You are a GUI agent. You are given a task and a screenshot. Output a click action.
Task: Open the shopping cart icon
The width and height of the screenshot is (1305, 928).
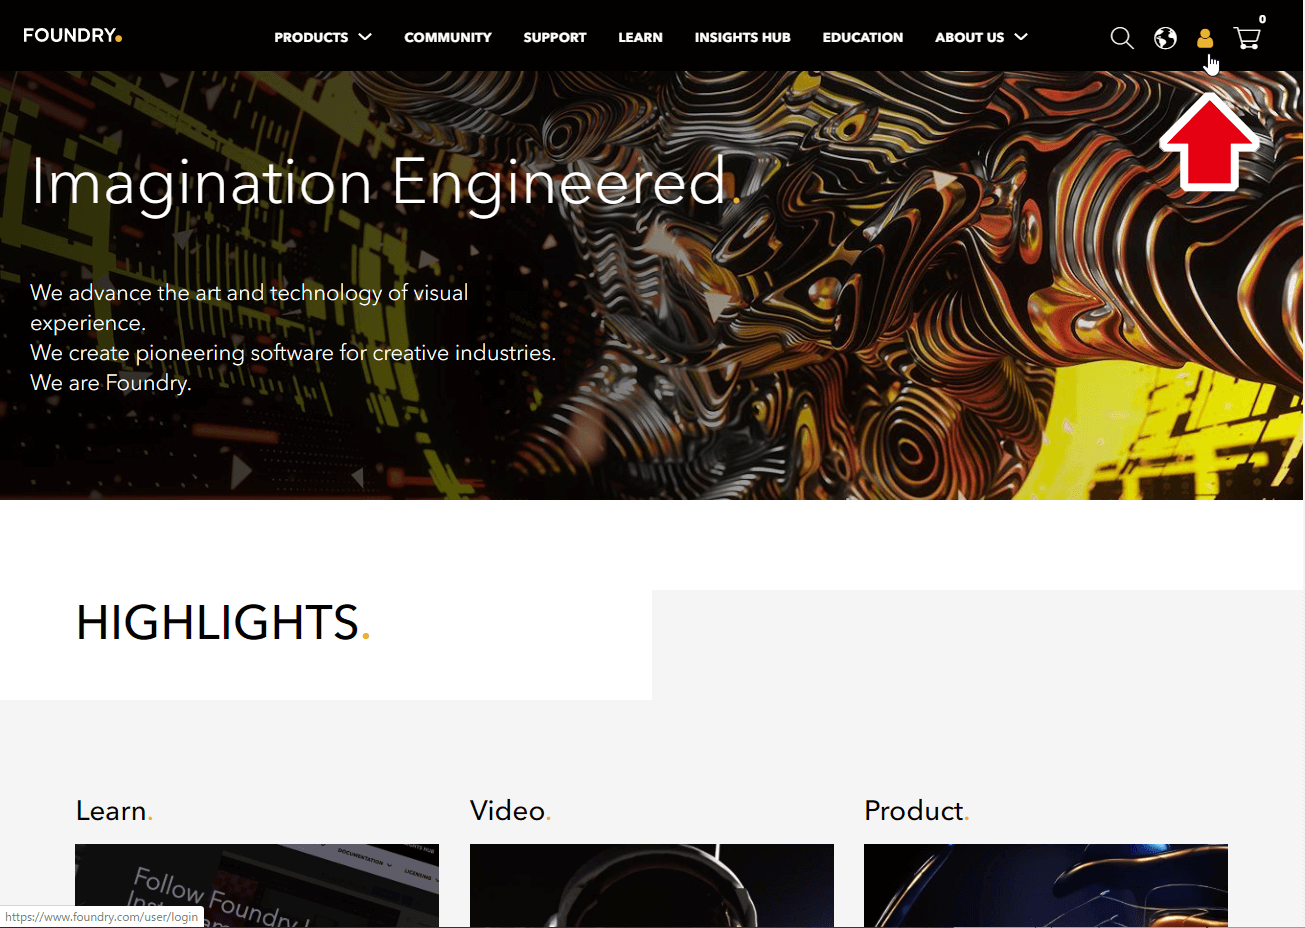pyautogui.click(x=1247, y=38)
